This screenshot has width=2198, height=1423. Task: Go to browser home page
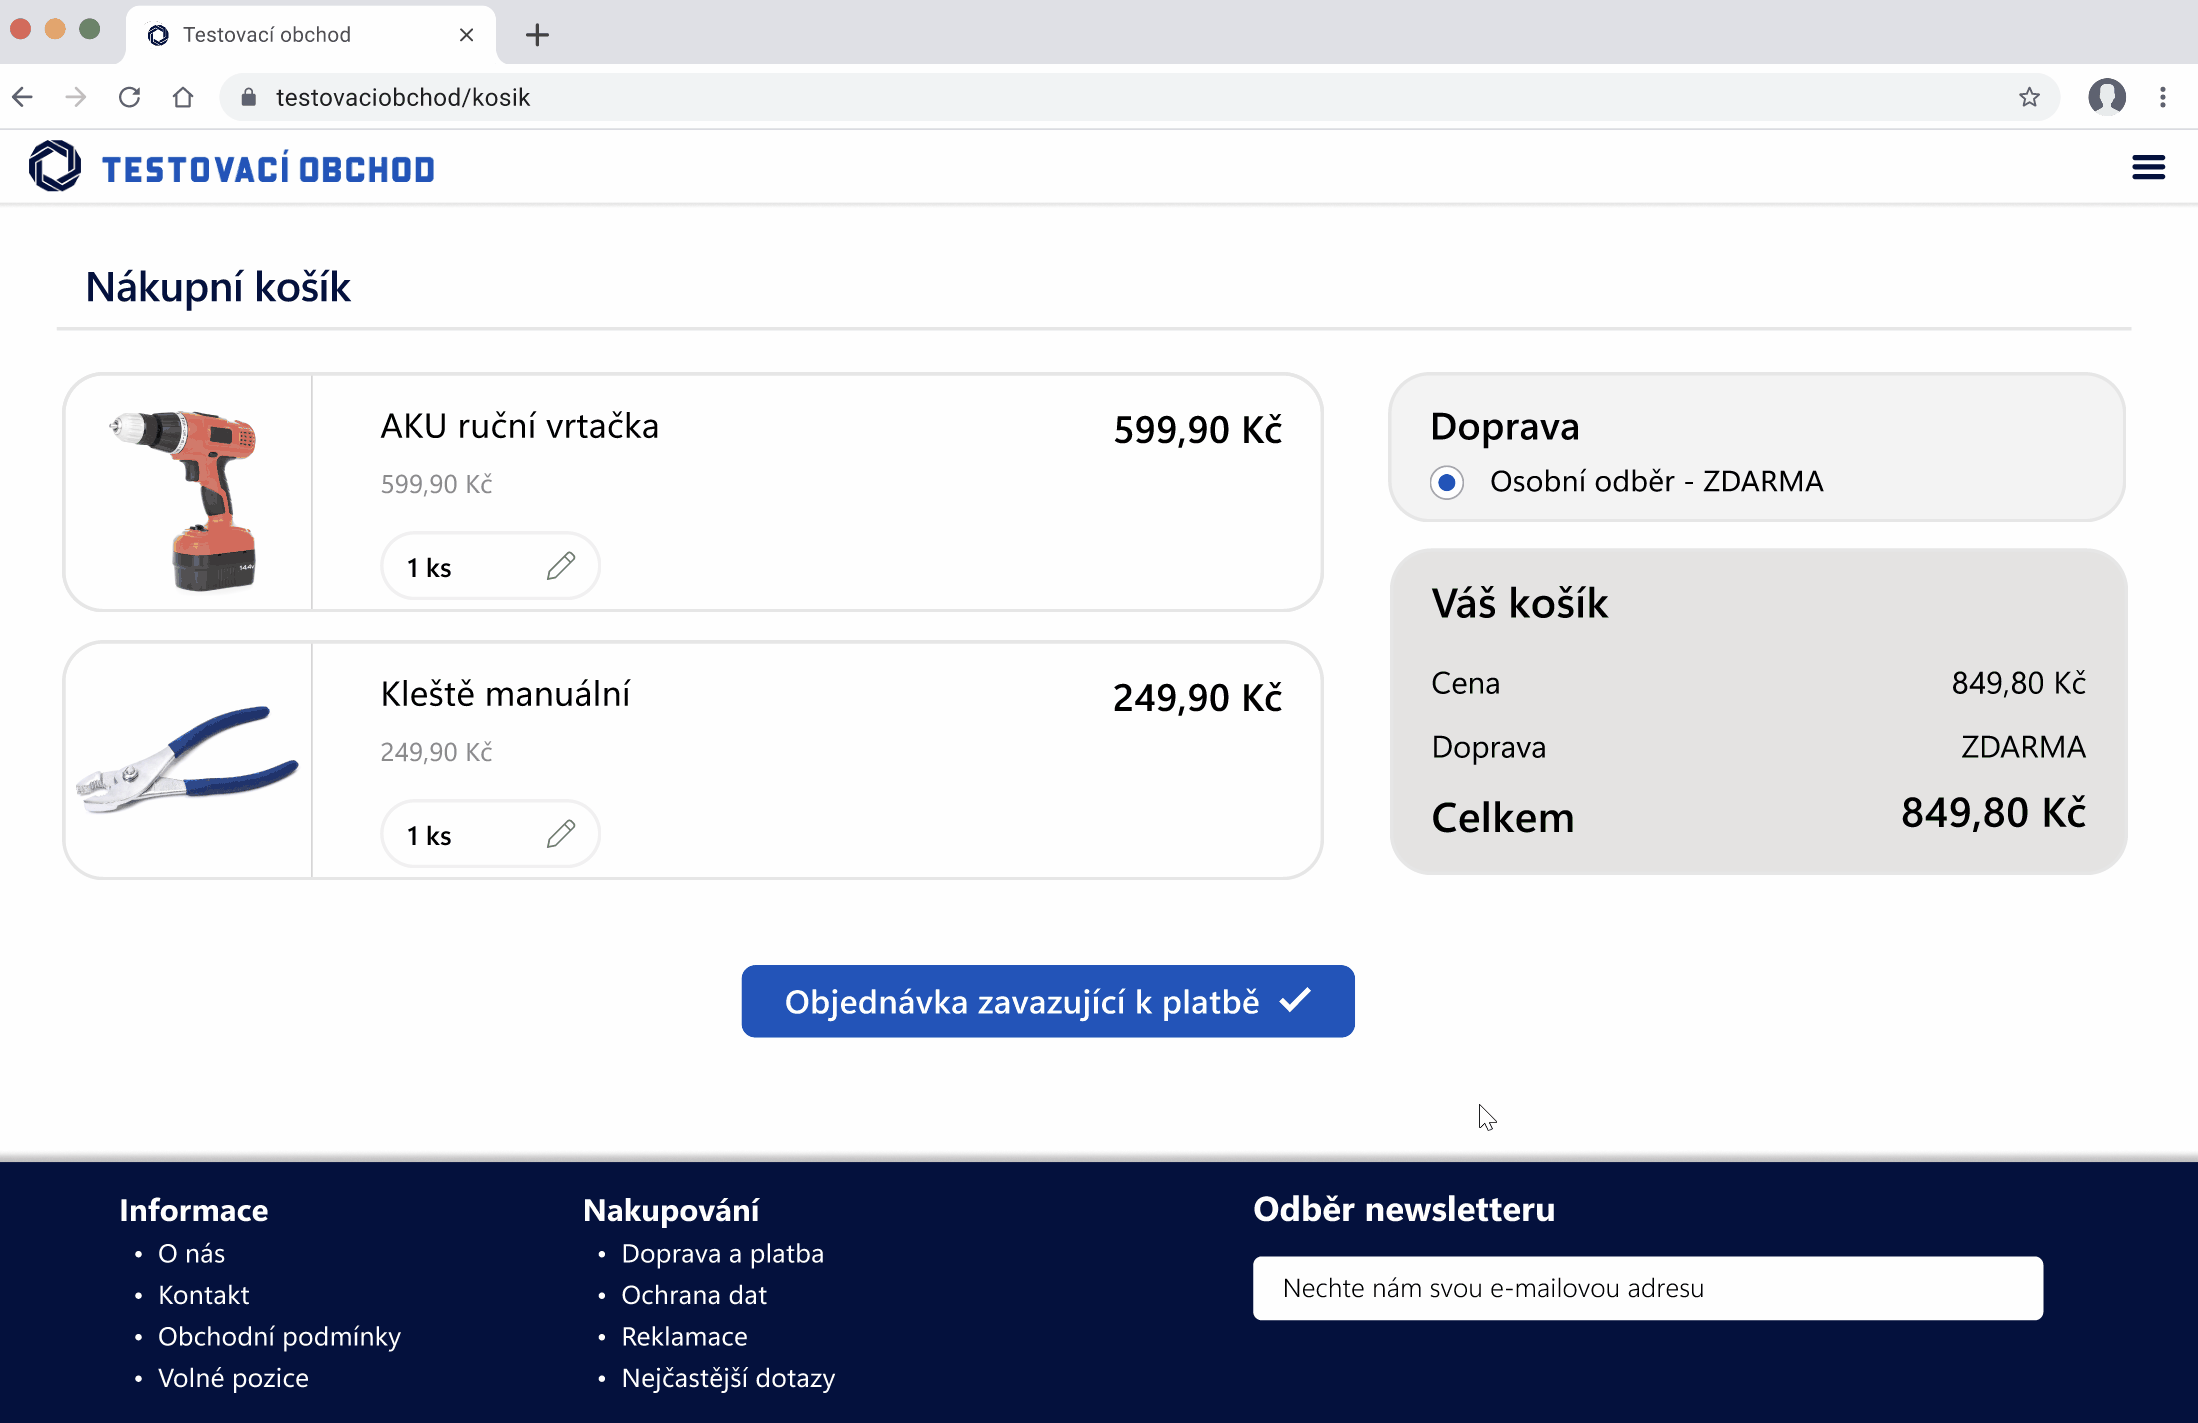tap(183, 97)
